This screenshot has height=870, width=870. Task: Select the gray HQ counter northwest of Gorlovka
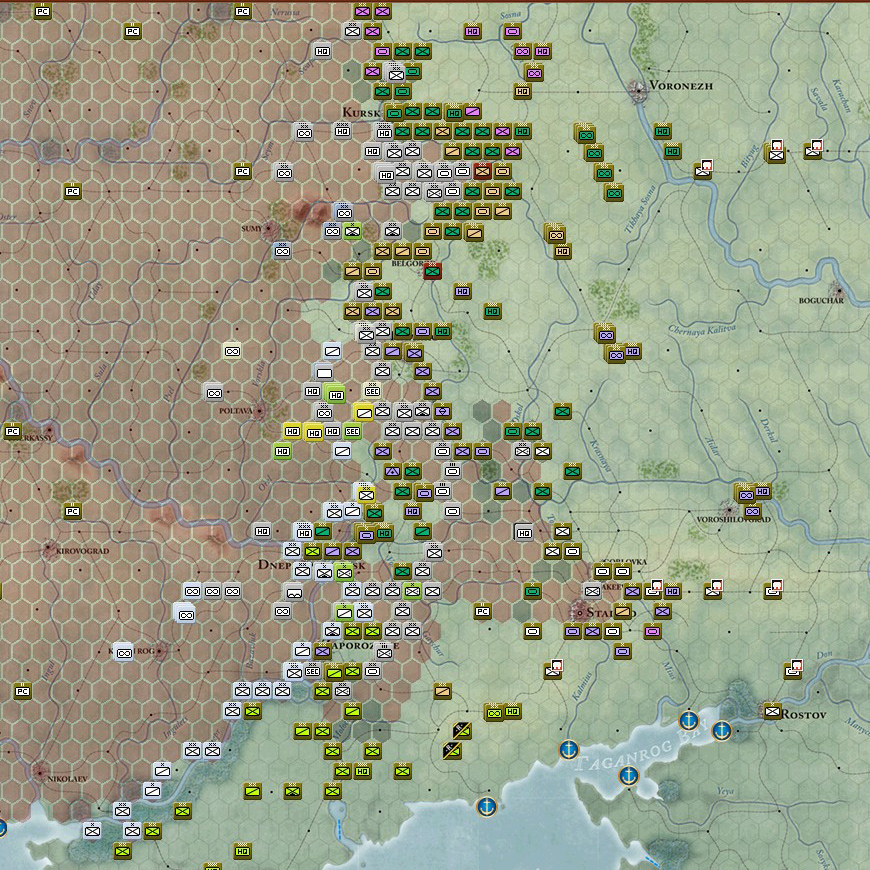click(x=524, y=533)
